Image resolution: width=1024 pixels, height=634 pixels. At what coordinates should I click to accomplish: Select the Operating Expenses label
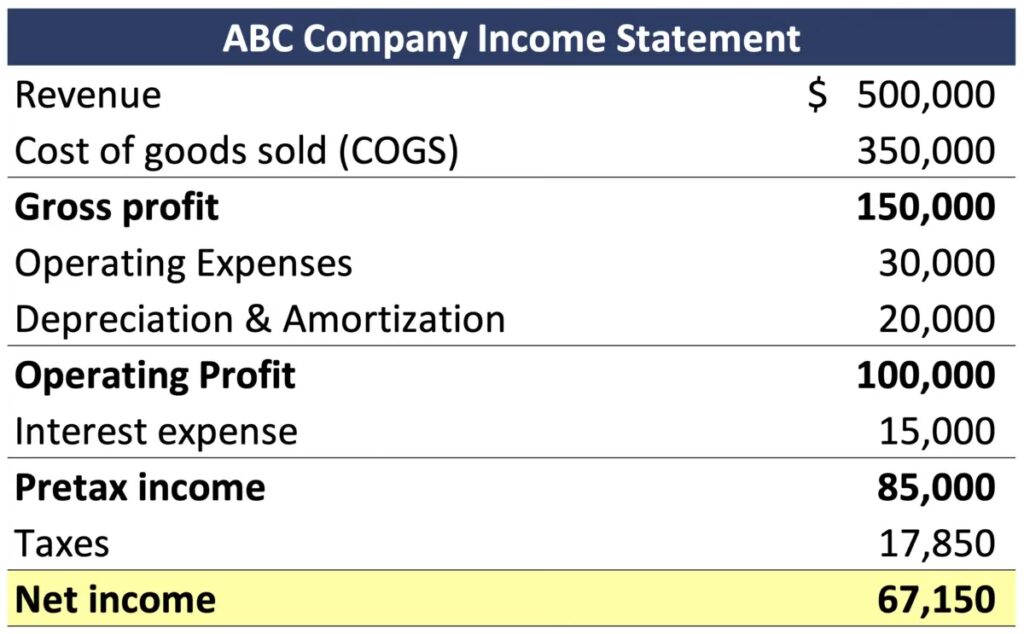[184, 263]
